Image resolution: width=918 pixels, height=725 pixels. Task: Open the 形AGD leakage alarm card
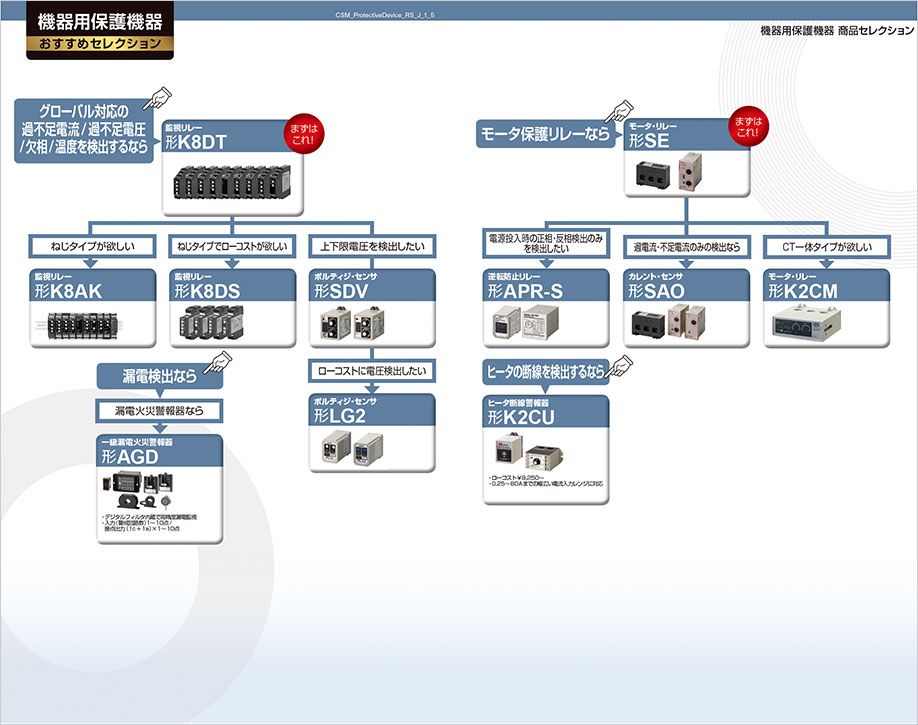pos(159,489)
